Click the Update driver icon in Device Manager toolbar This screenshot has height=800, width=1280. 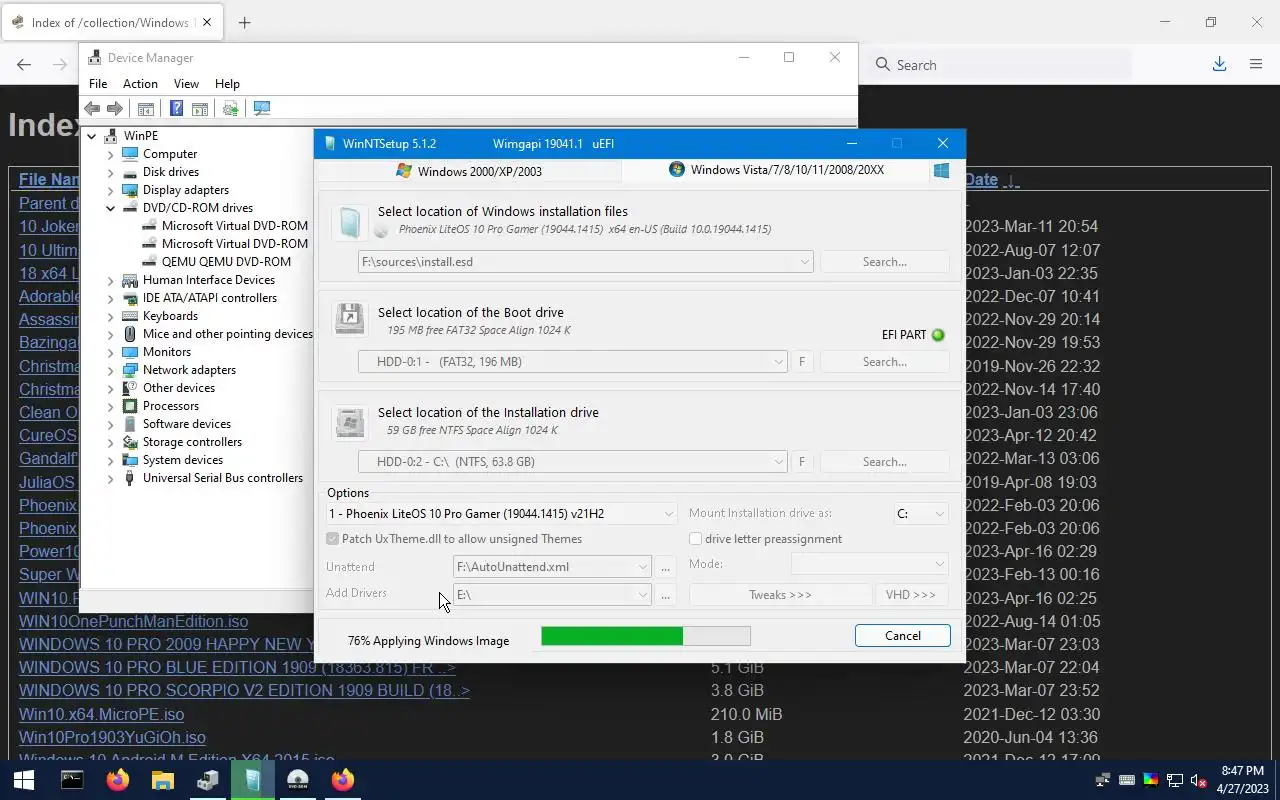pyautogui.click(x=230, y=108)
